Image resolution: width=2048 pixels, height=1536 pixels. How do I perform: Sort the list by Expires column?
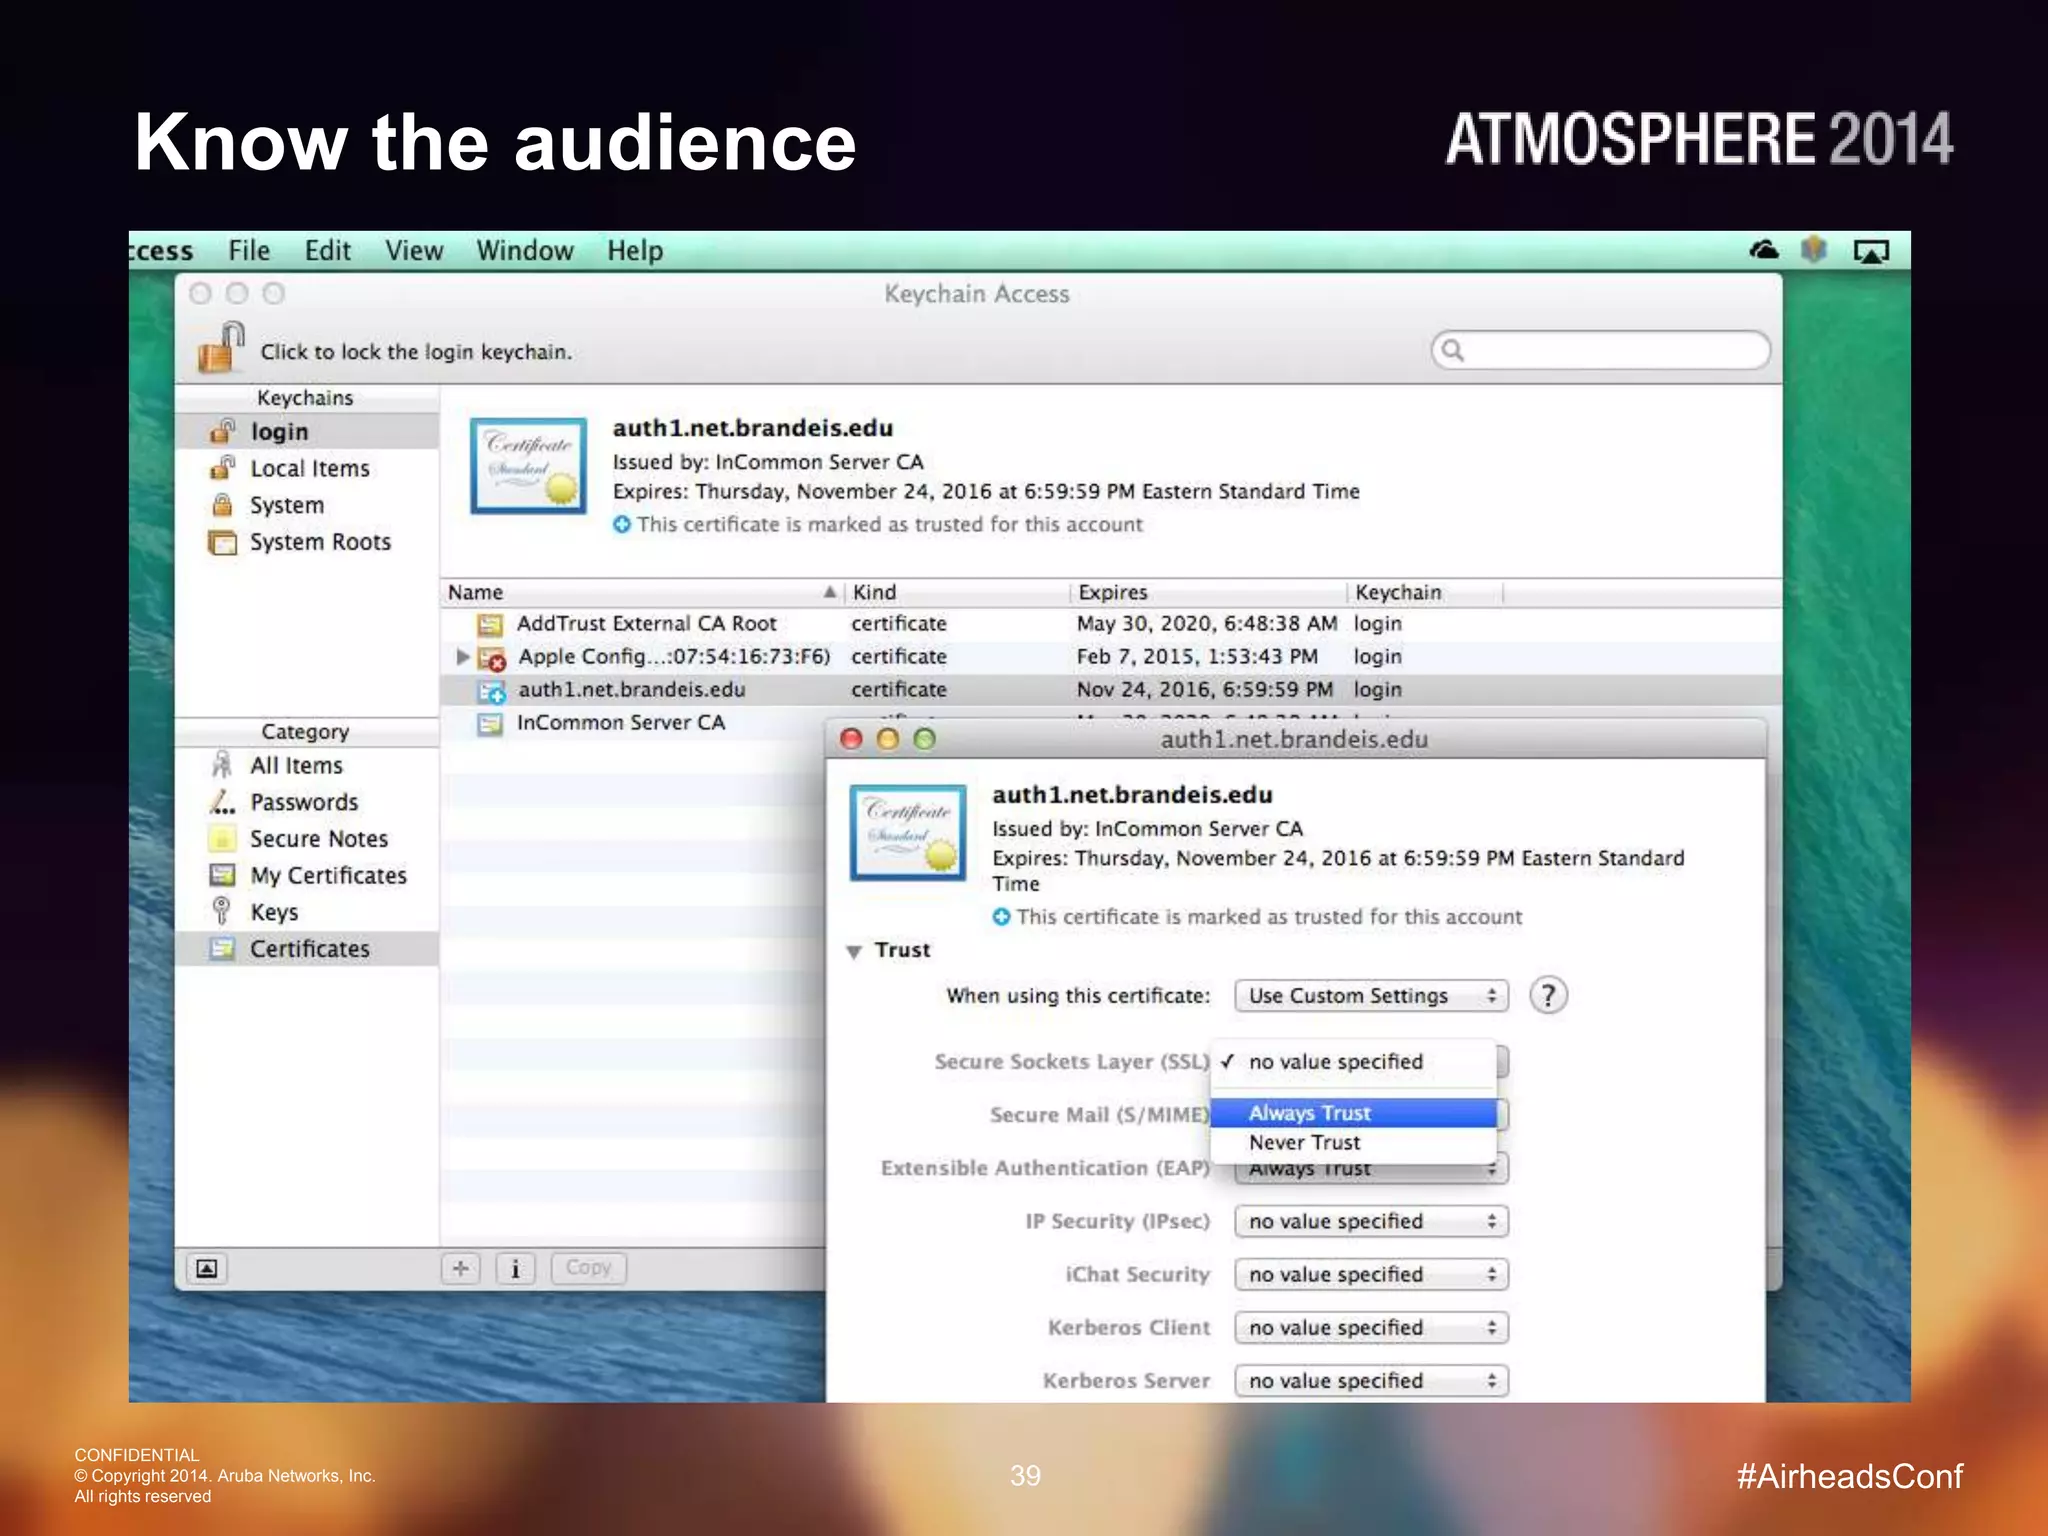[1209, 592]
